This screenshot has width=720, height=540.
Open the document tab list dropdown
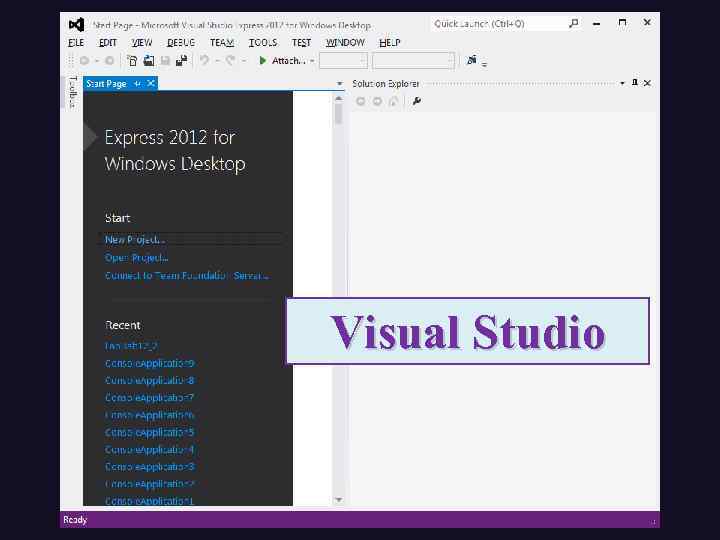340,84
